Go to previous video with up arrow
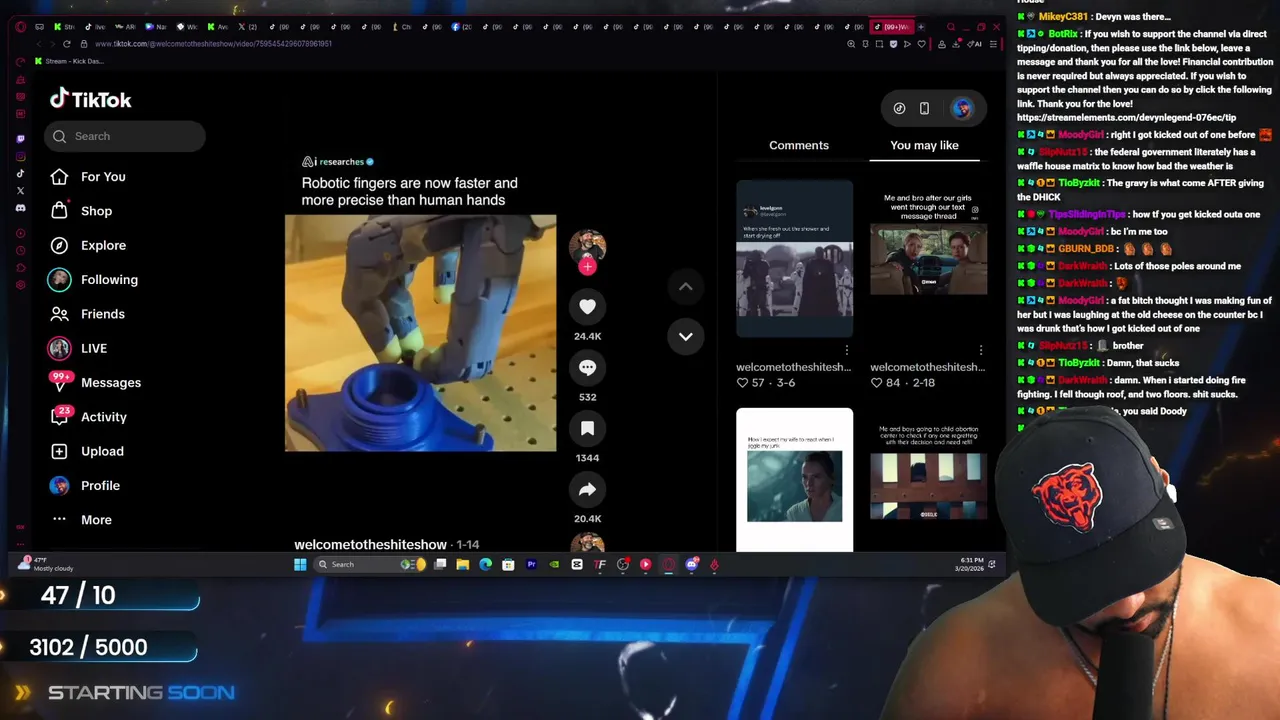The image size is (1280, 720). click(686, 287)
